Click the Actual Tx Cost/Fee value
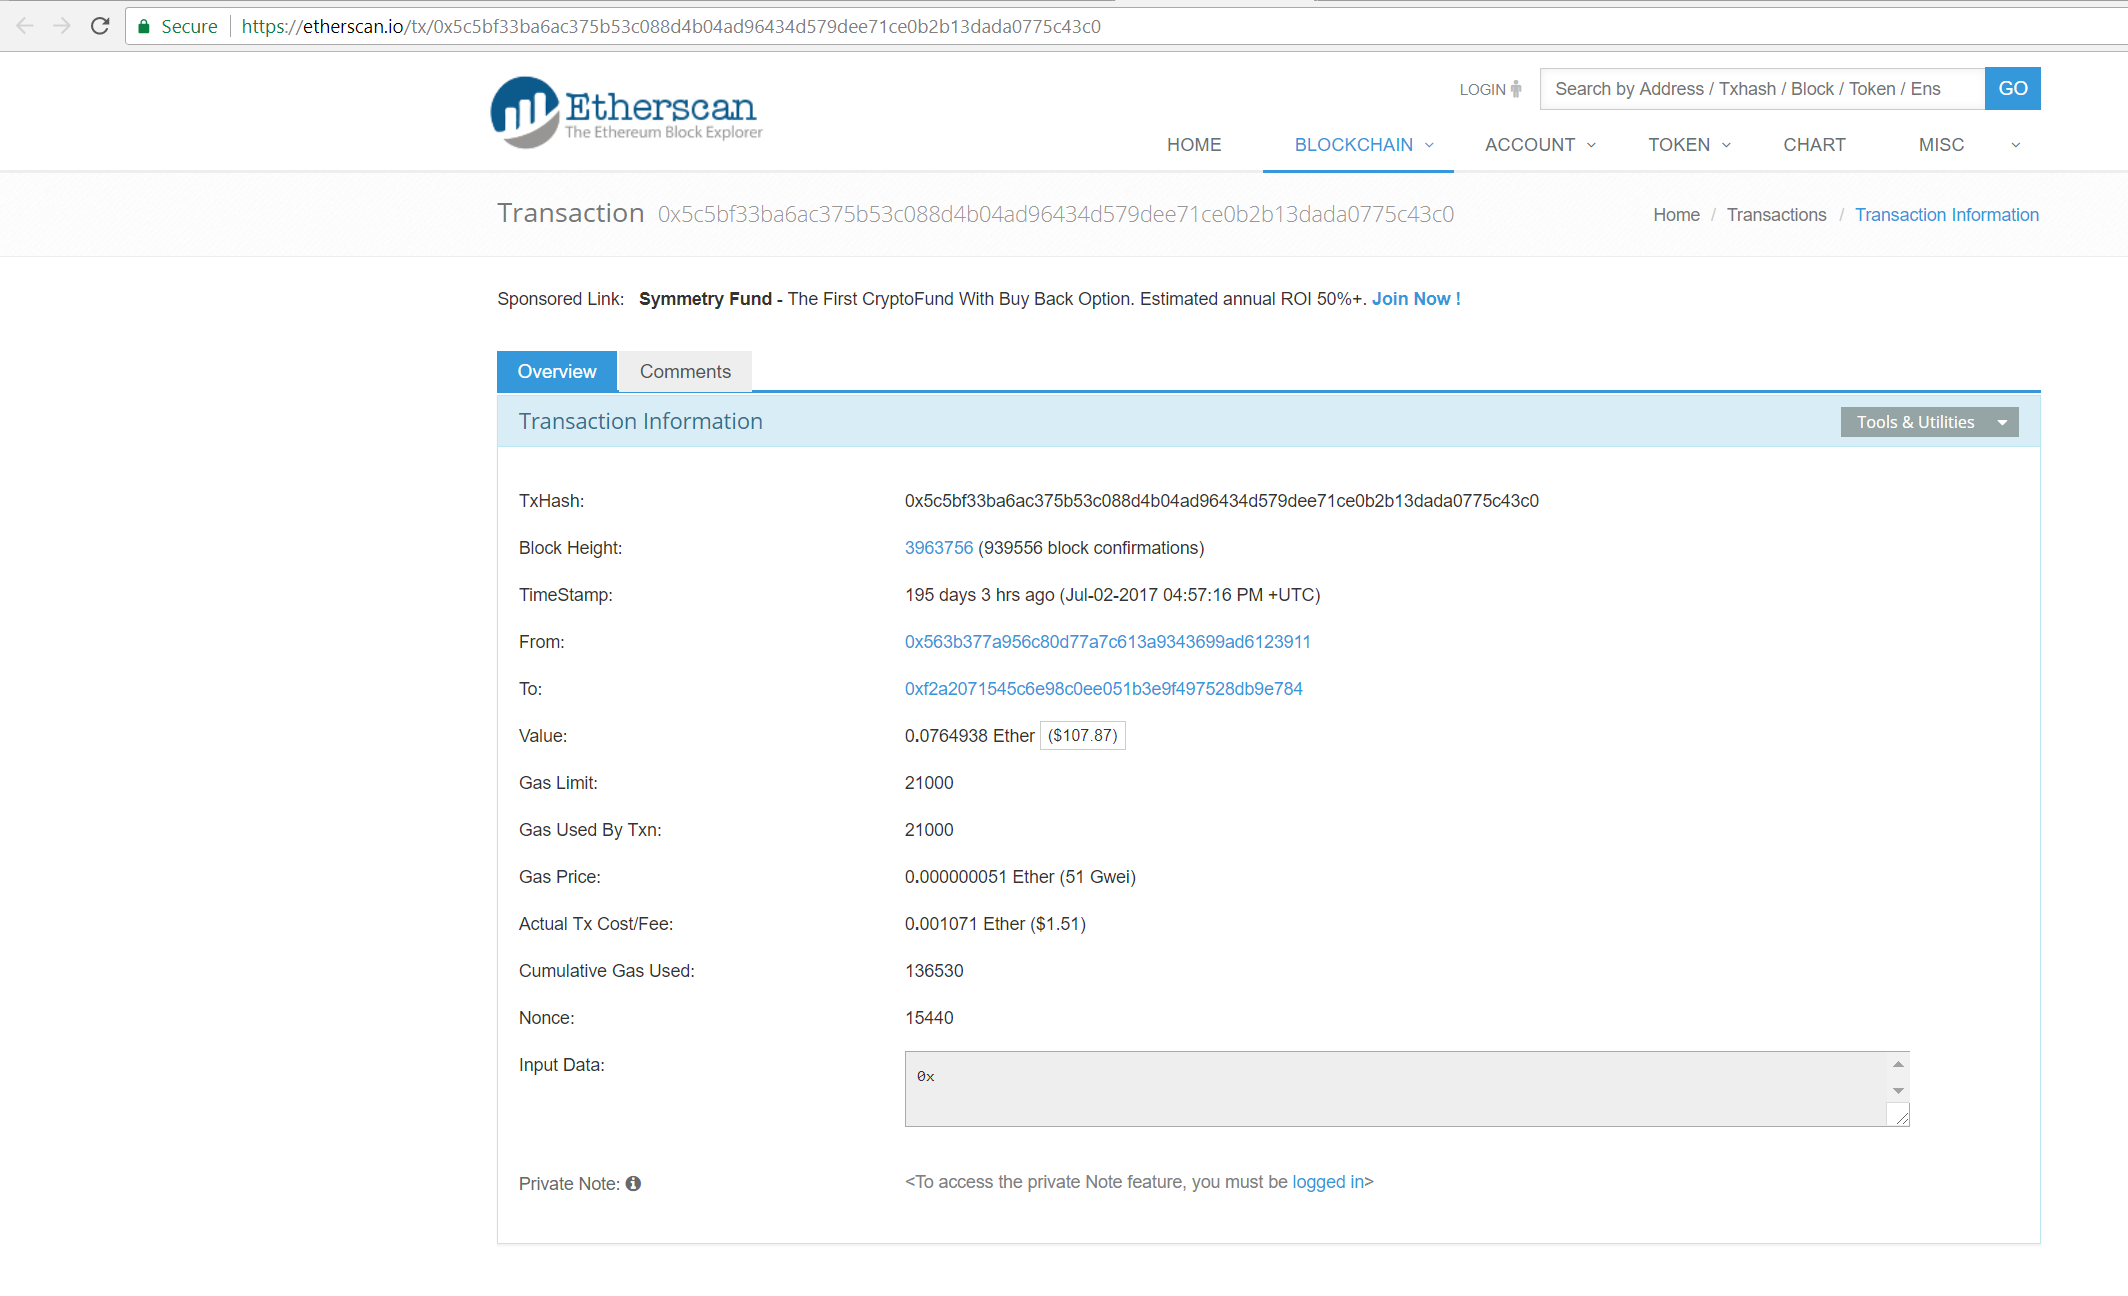2128x1296 pixels. (x=995, y=924)
